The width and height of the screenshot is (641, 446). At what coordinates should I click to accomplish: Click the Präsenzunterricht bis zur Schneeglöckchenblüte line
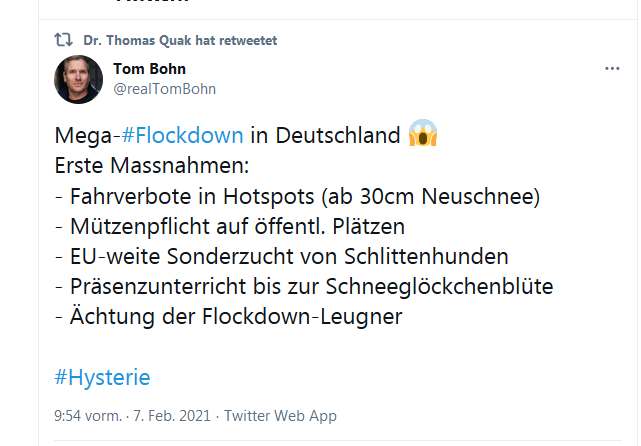tap(304, 287)
